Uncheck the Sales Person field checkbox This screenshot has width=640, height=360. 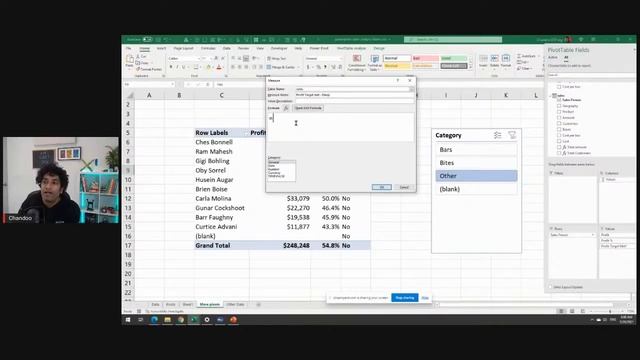(559, 100)
